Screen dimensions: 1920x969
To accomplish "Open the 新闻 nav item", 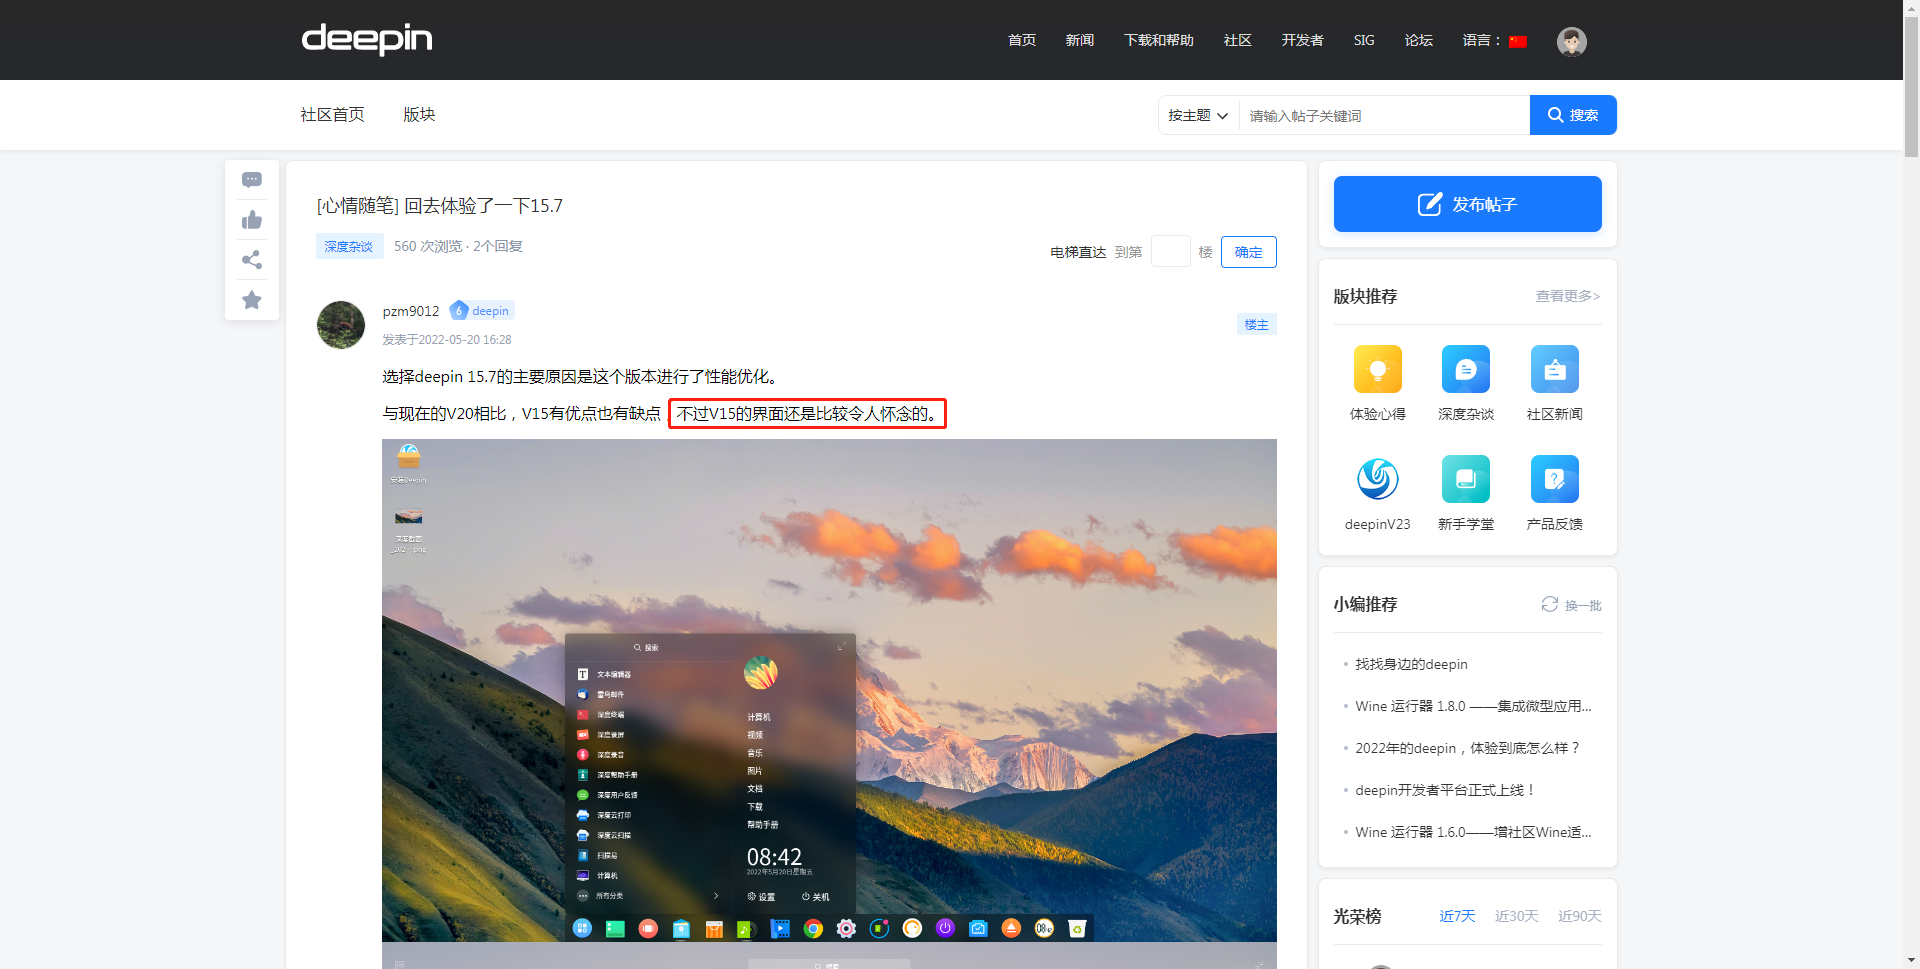I will [x=1080, y=40].
